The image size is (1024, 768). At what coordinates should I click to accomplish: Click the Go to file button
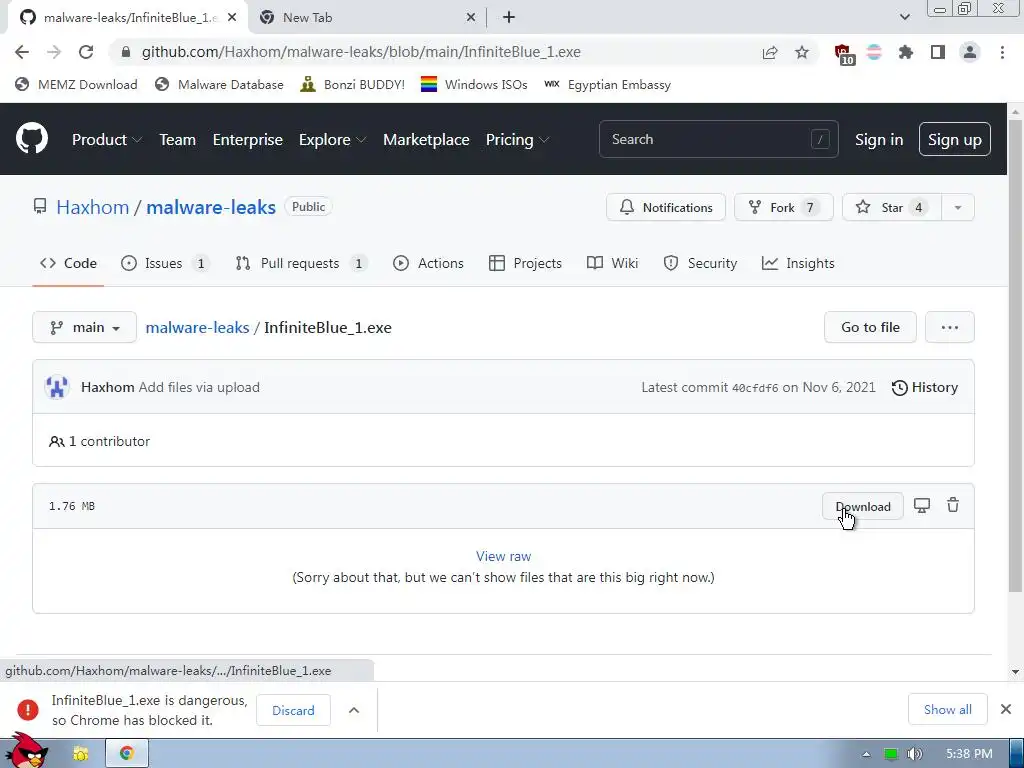(870, 327)
